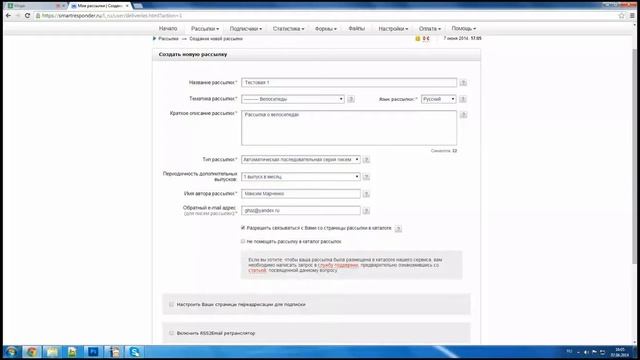Close the 'Мои рассылки' tab

[127, 6]
